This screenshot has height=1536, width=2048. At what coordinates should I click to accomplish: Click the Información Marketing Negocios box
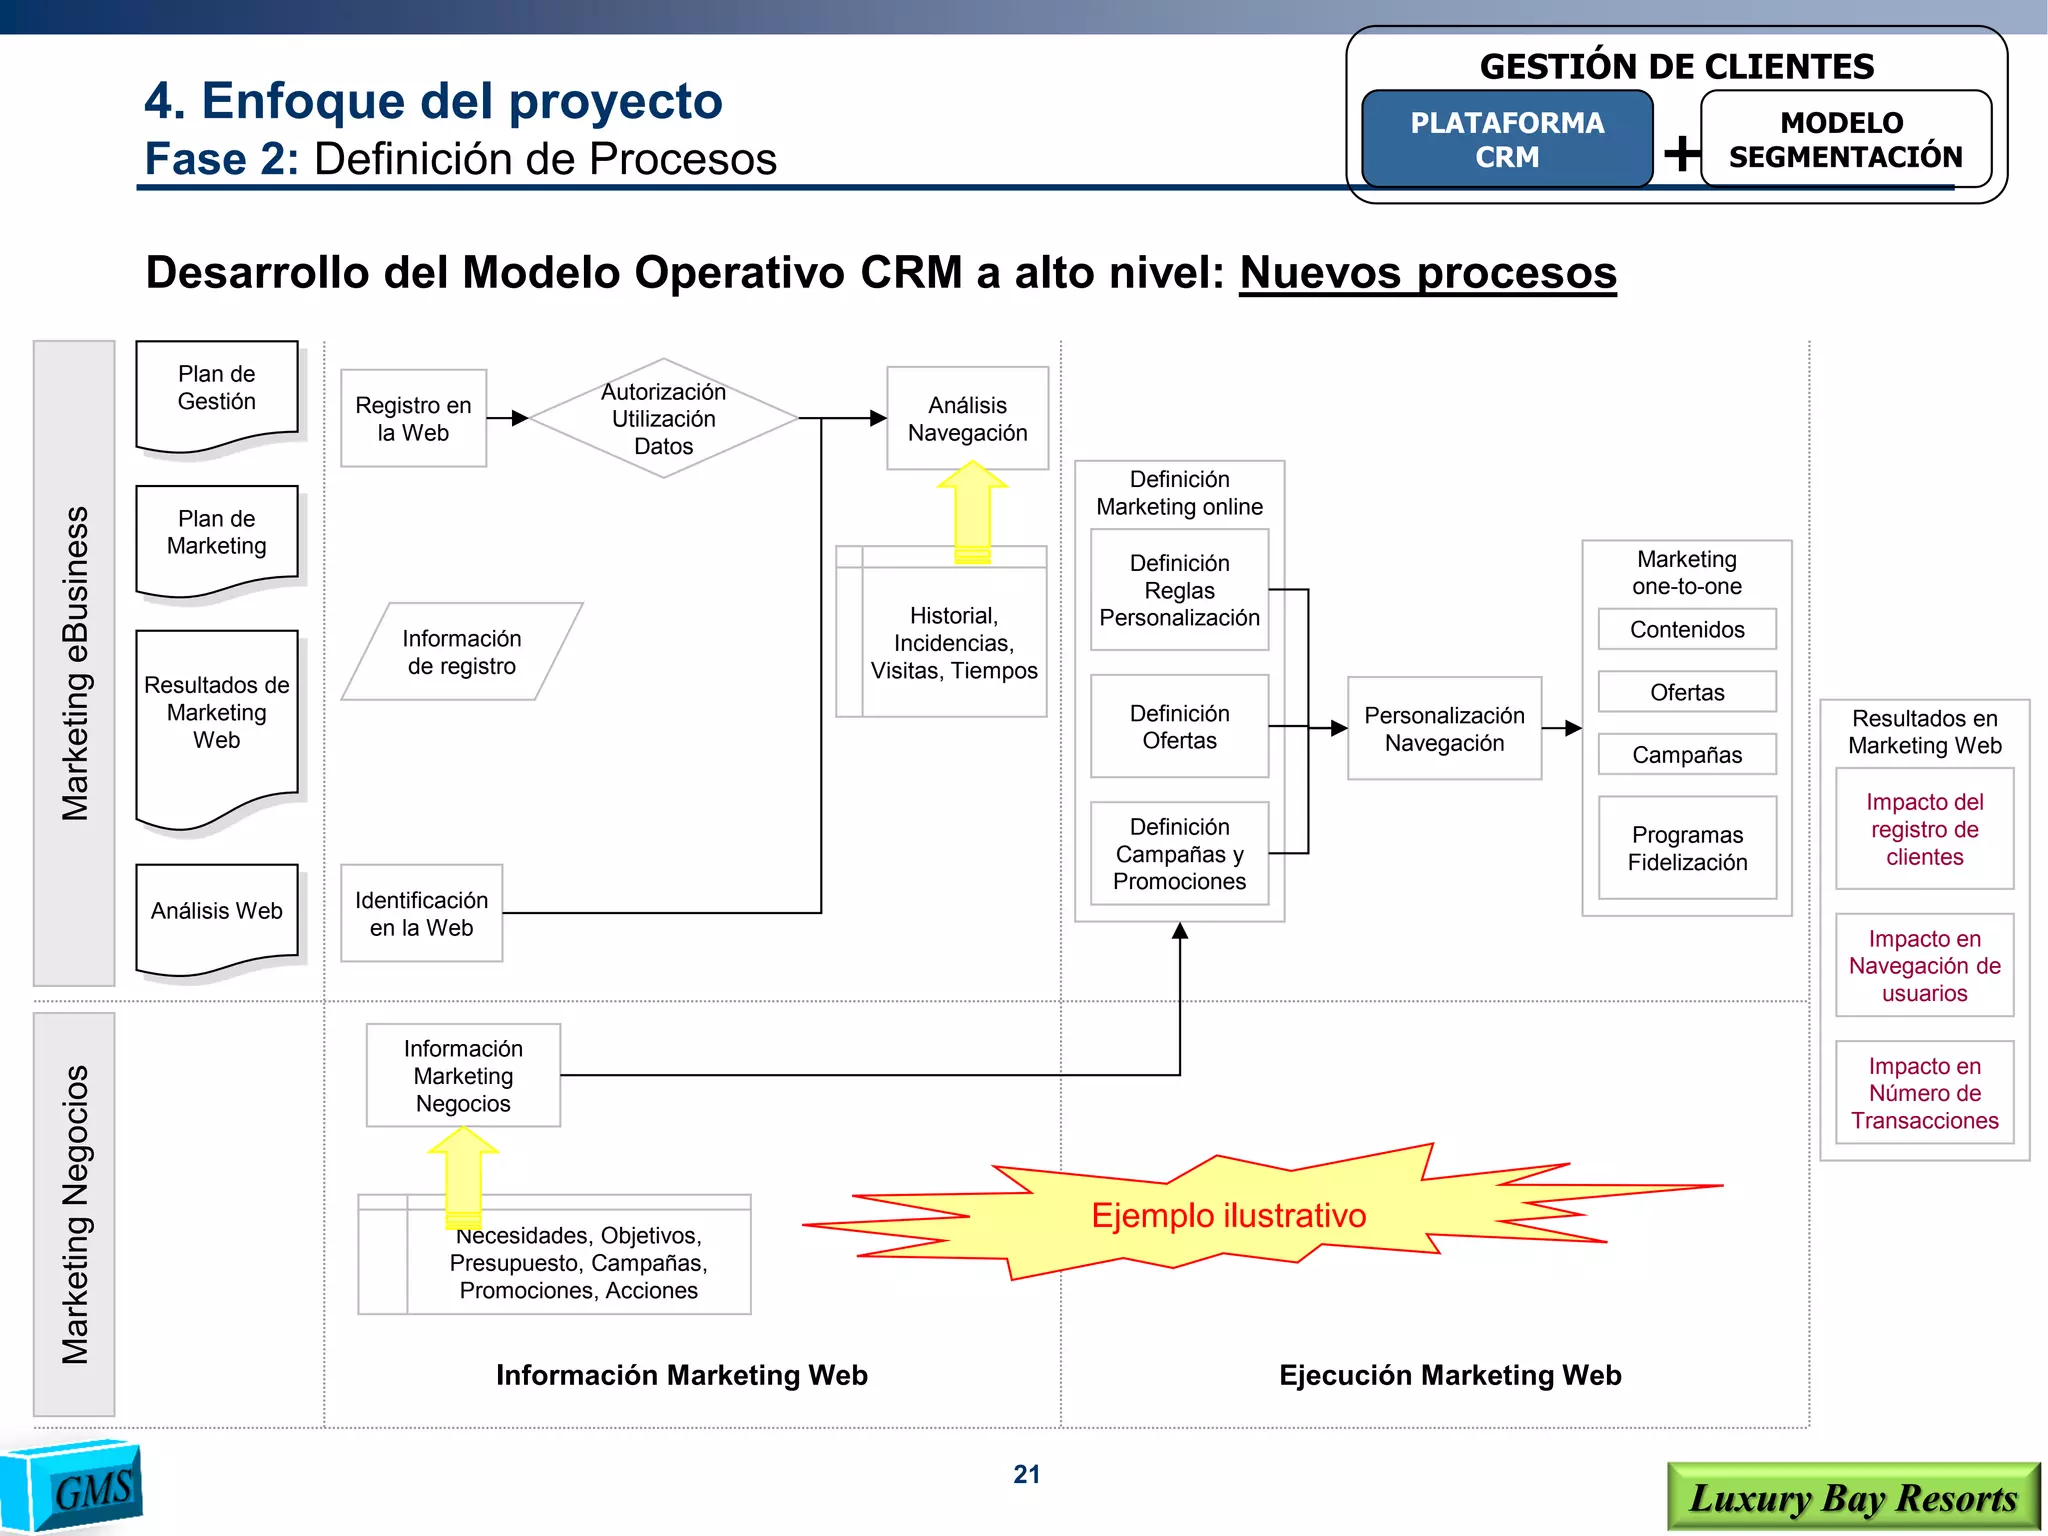463,1075
